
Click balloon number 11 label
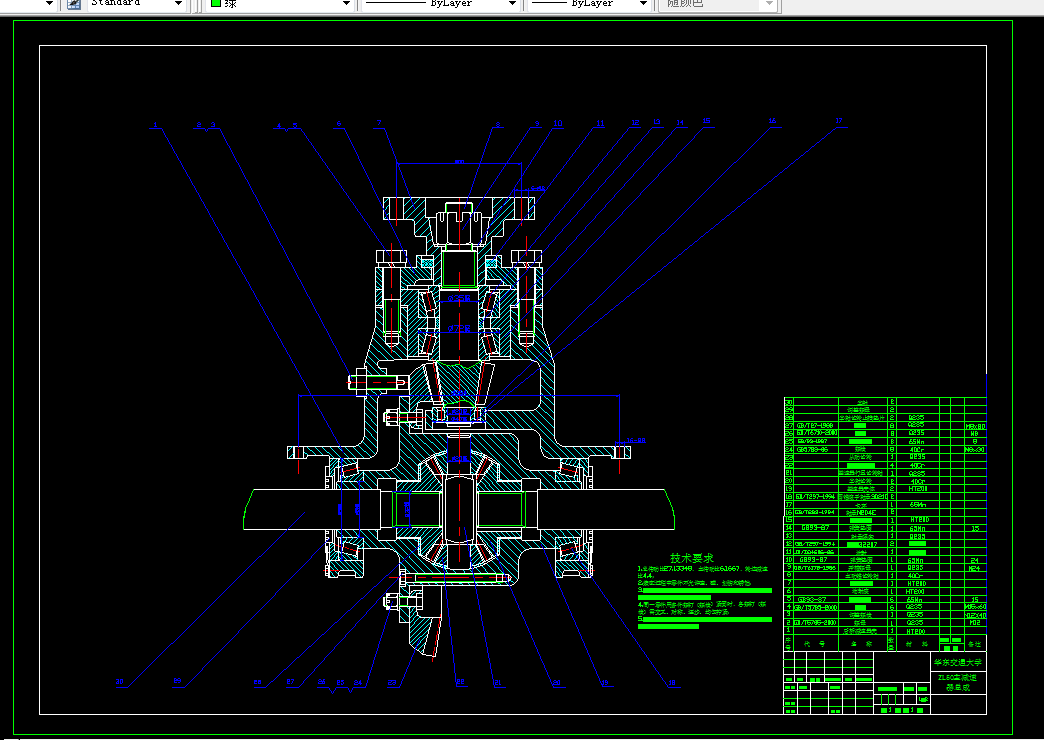(601, 123)
